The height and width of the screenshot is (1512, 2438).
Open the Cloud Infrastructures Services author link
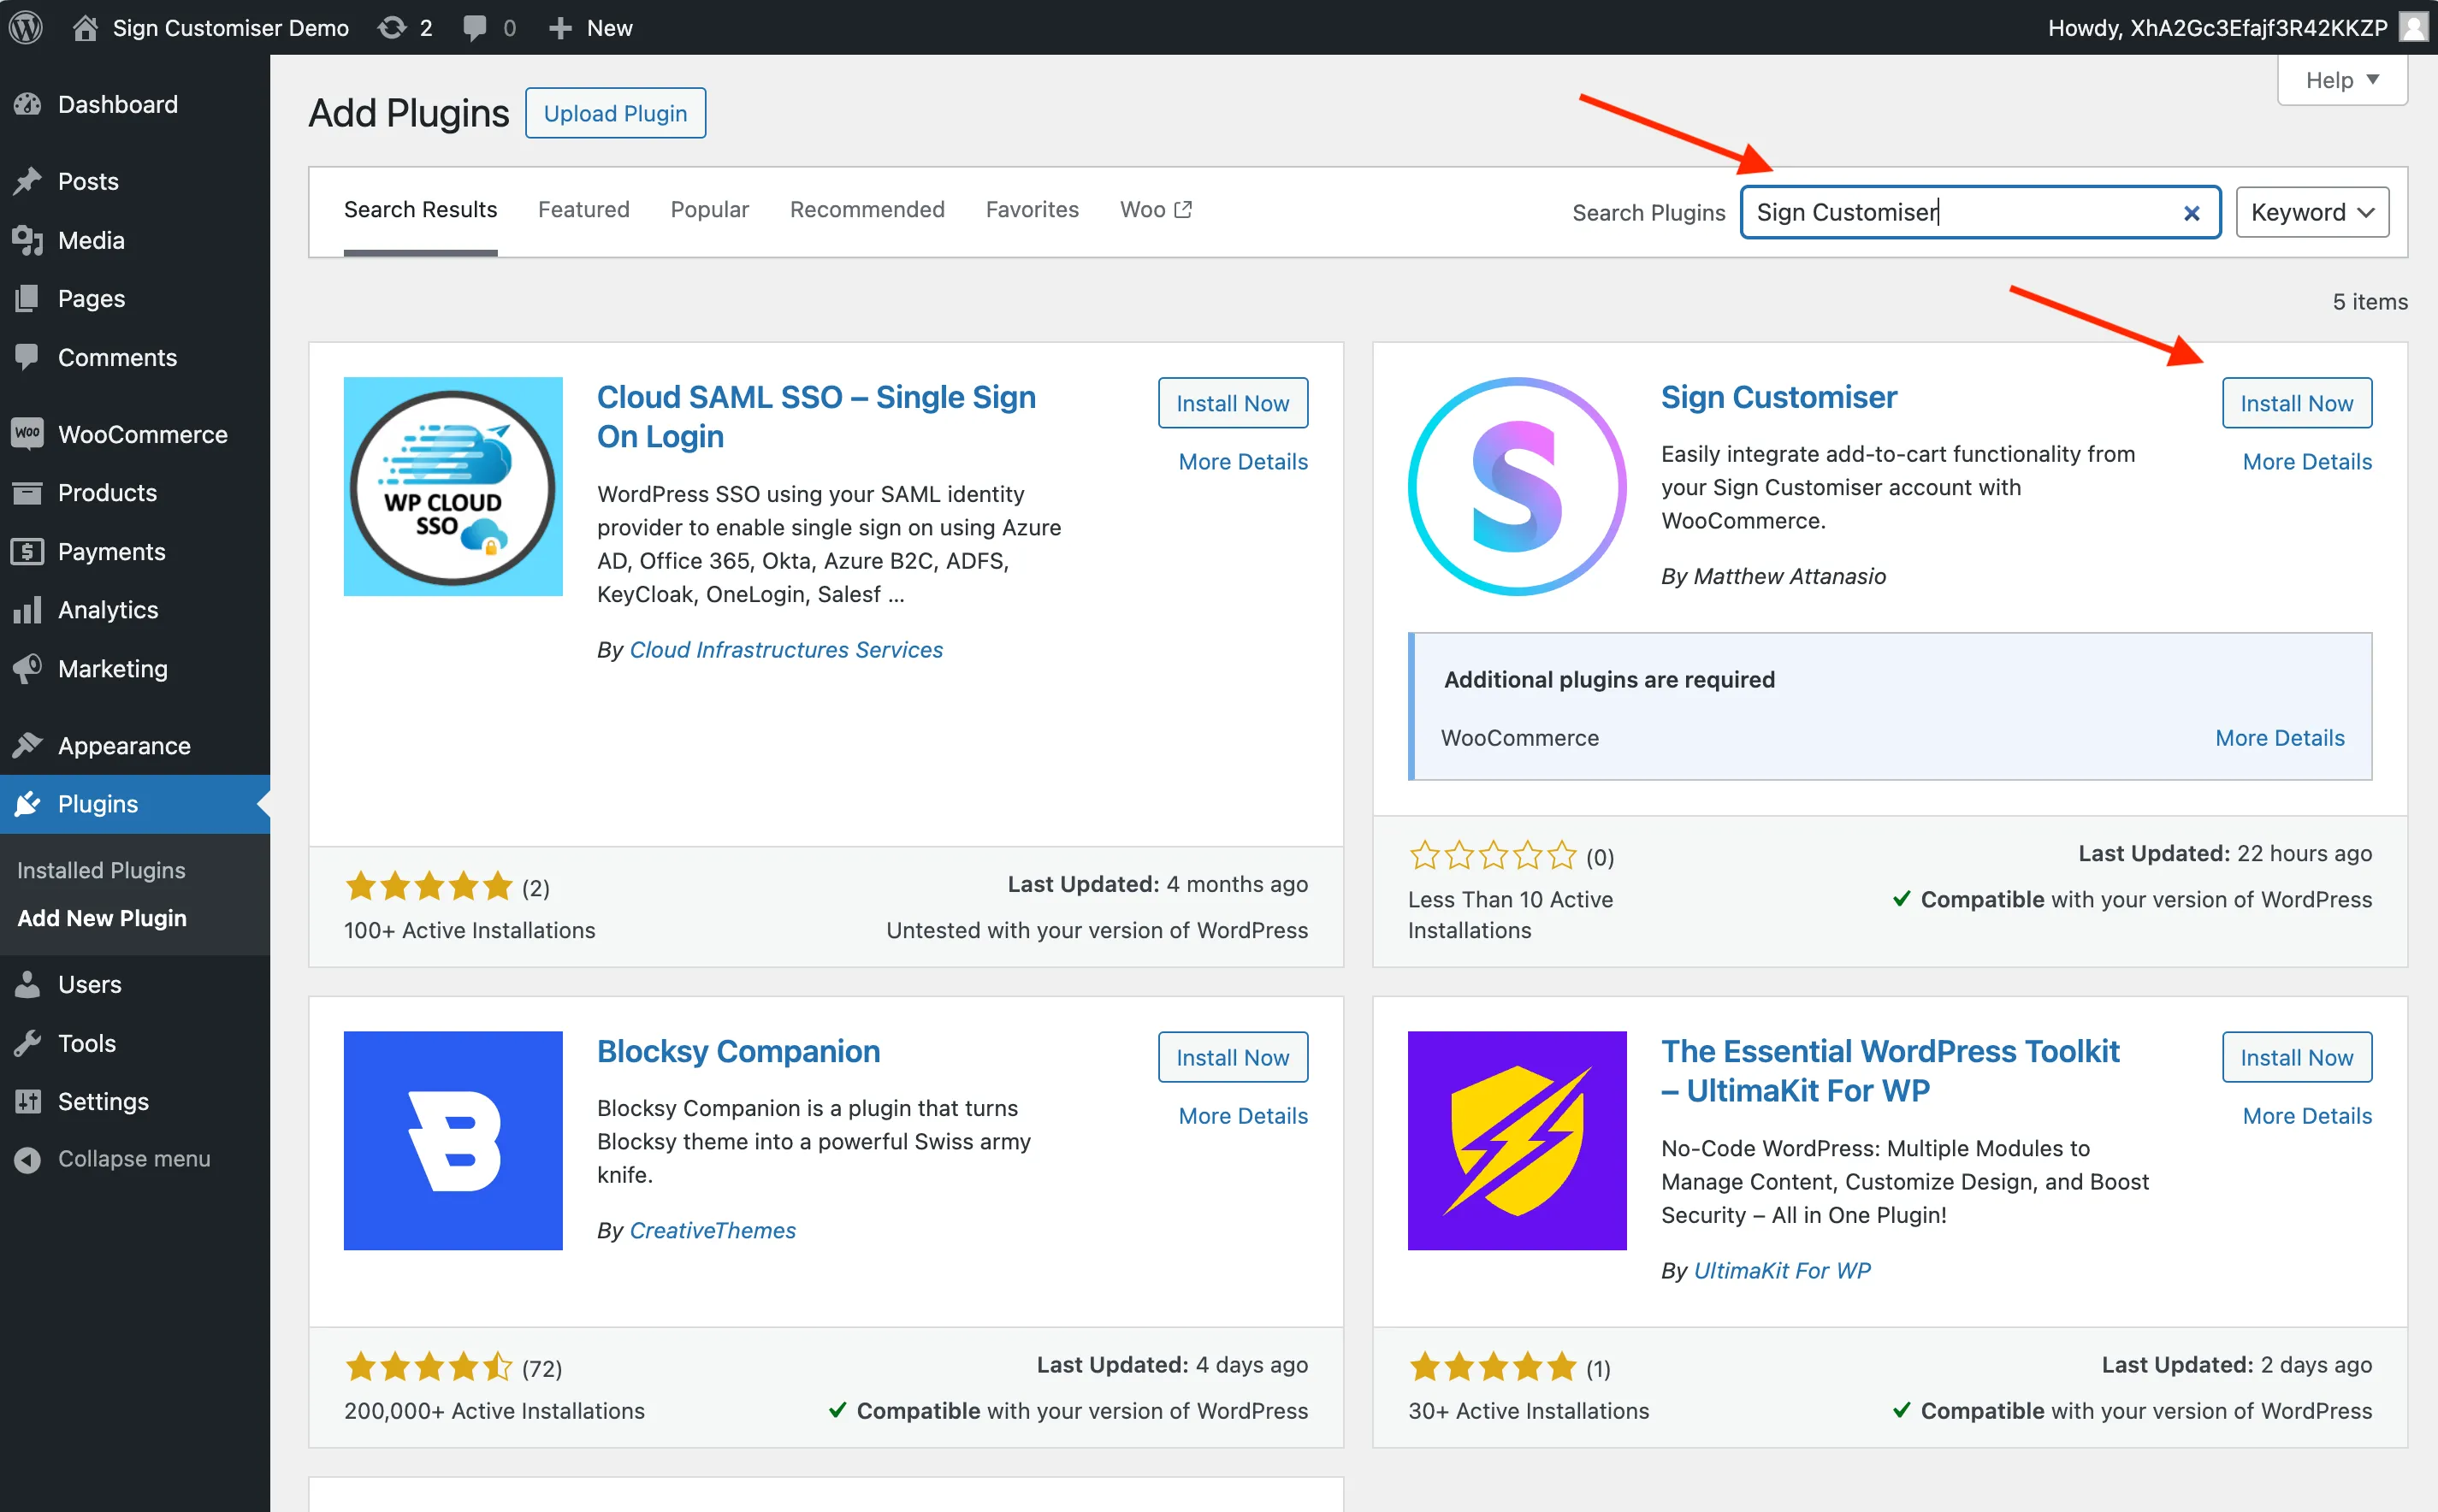785,650
